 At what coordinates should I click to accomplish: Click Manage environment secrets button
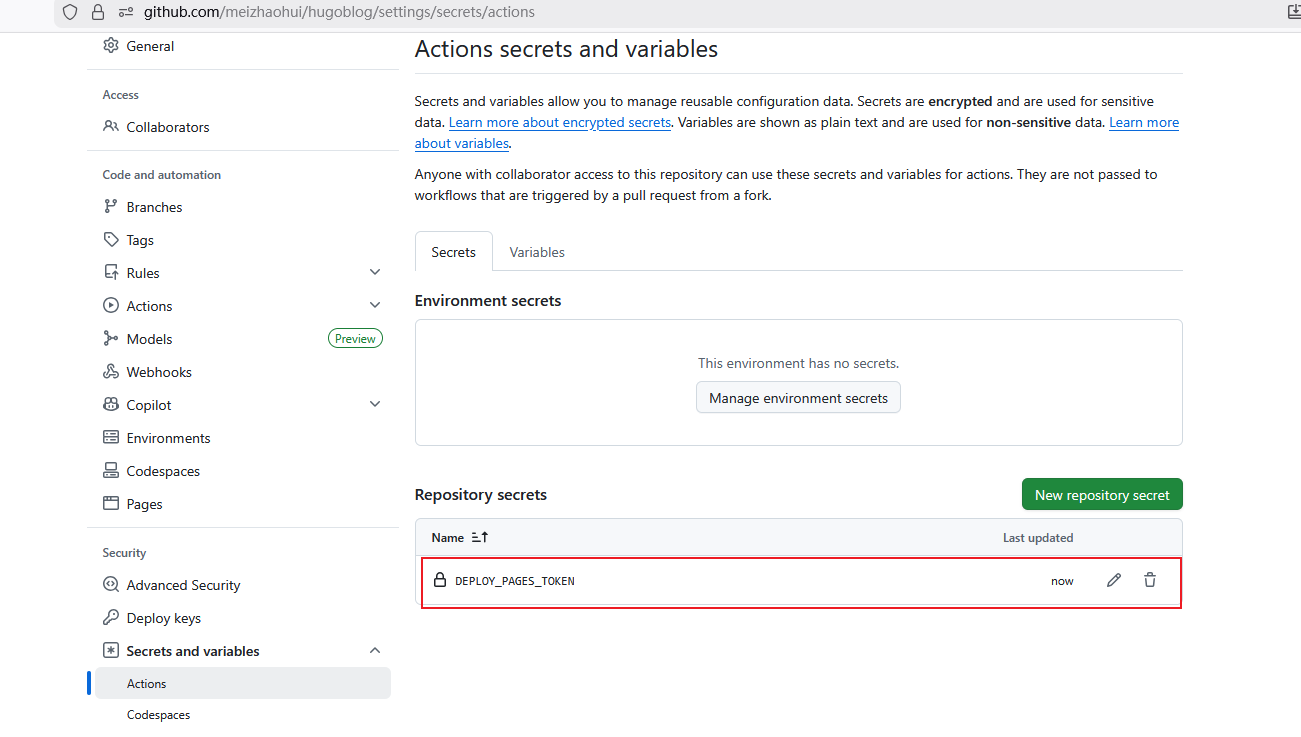tap(798, 398)
